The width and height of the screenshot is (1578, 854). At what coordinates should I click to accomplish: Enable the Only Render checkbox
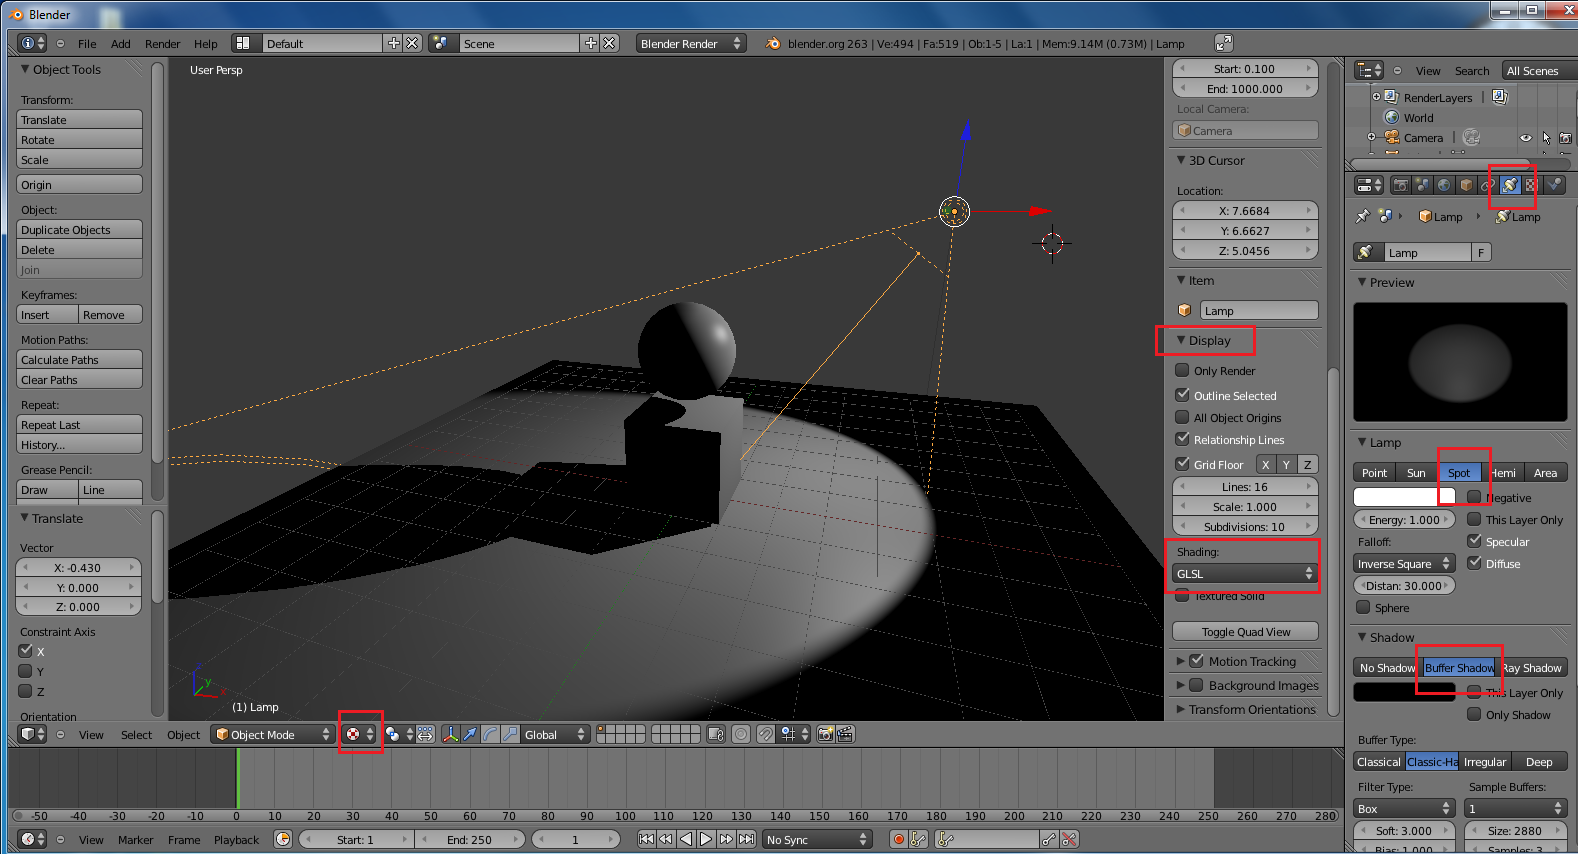(1182, 370)
